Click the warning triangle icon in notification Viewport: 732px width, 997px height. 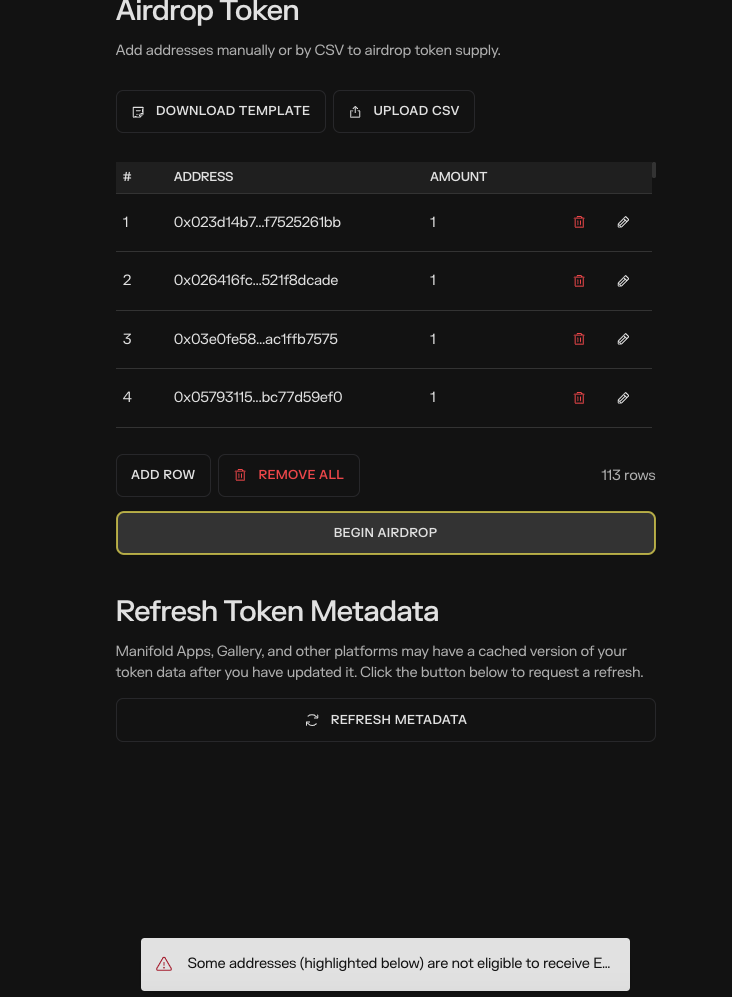coord(164,964)
